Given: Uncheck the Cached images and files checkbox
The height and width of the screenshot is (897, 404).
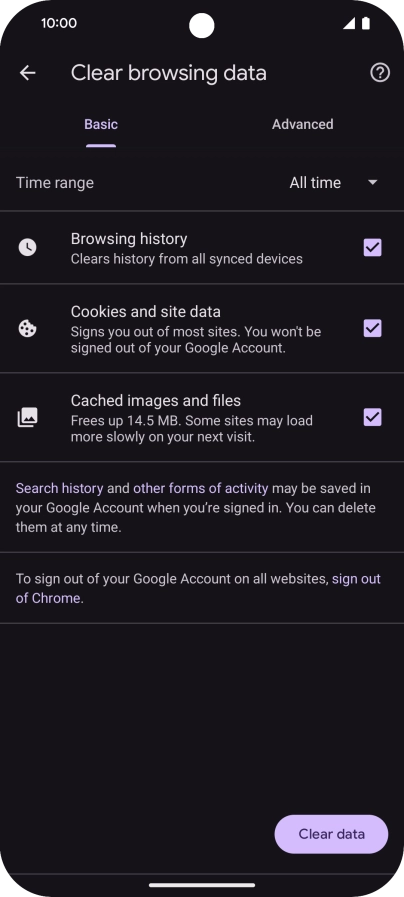Looking at the screenshot, I should coord(373,418).
